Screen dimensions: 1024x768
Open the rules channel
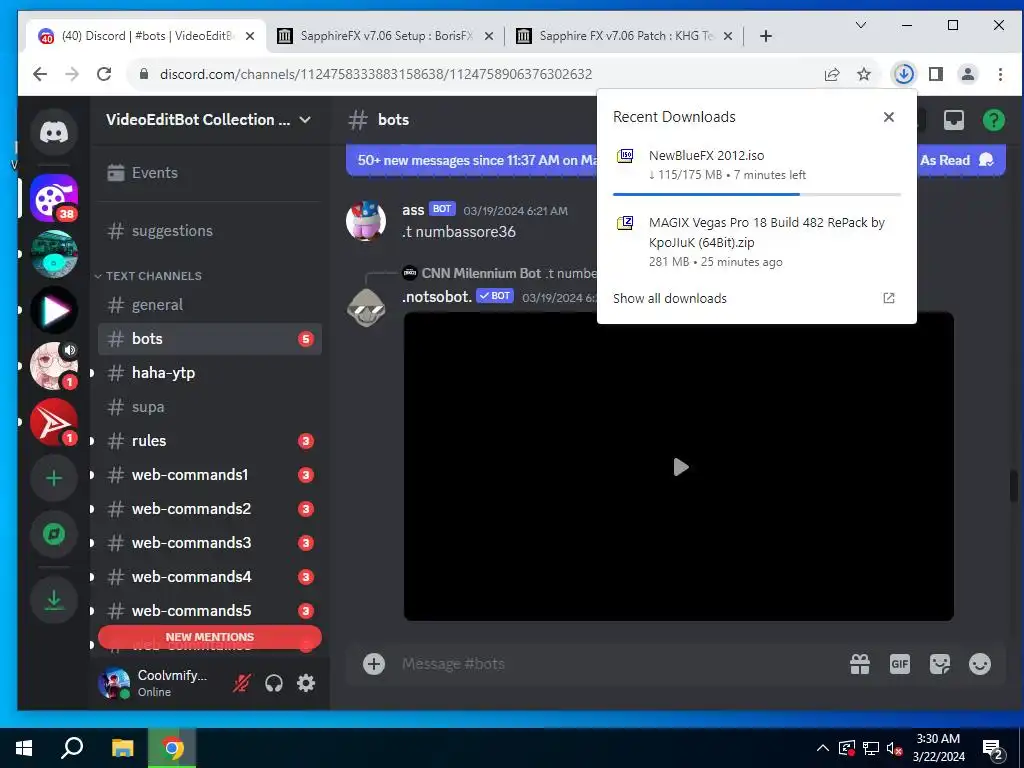click(209, 441)
